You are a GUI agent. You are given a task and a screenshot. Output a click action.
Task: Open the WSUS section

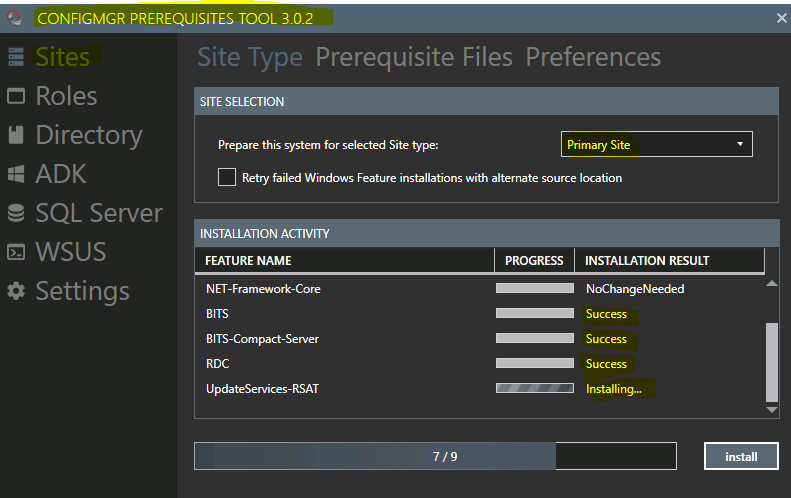tap(71, 252)
